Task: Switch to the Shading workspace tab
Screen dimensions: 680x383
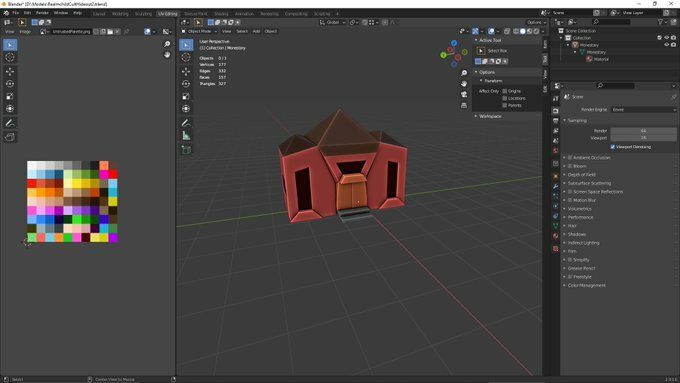Action: 221,13
